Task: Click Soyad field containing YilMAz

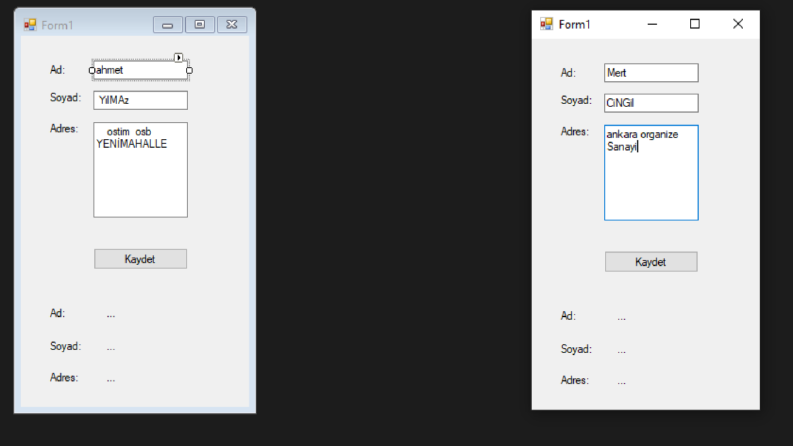Action: click(141, 100)
